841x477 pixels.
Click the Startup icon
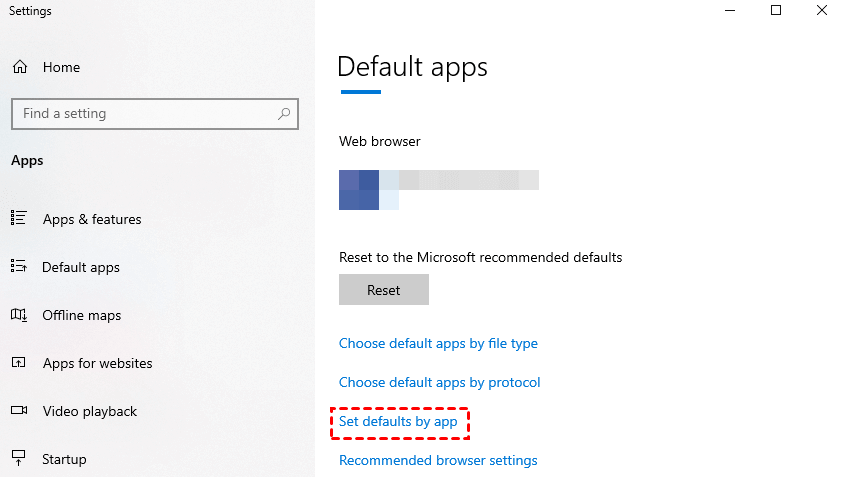19,459
